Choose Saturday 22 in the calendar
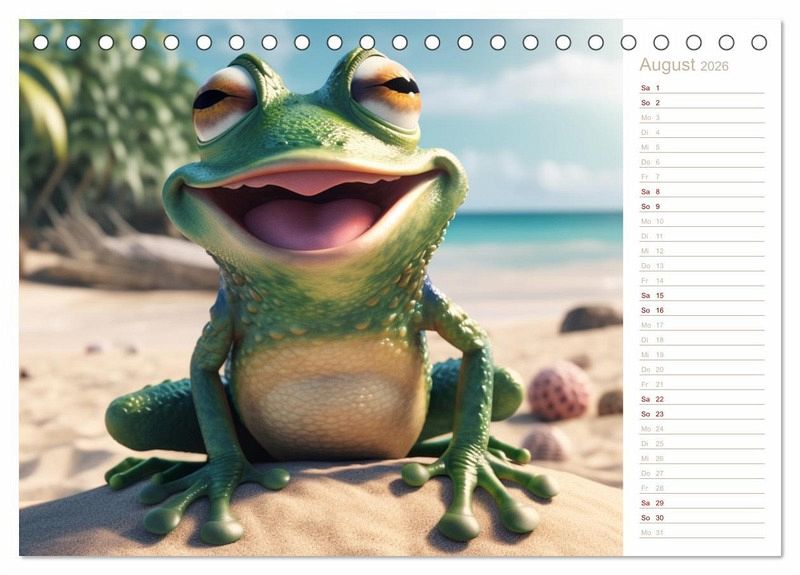 pos(701,399)
